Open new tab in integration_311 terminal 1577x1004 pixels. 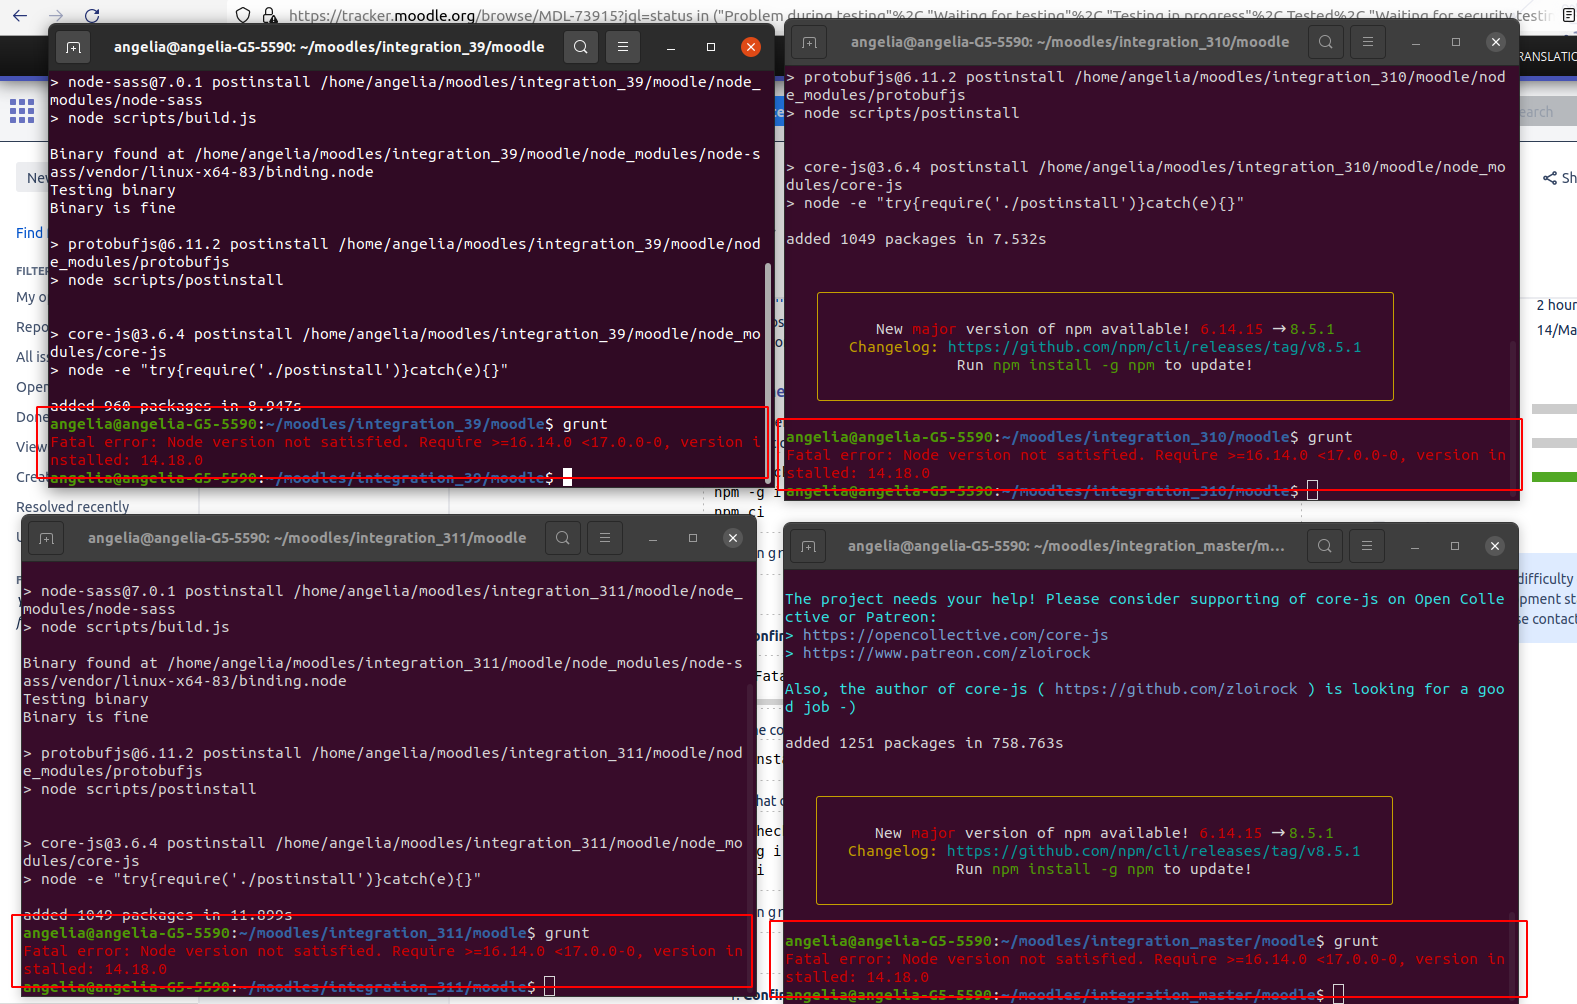46,538
